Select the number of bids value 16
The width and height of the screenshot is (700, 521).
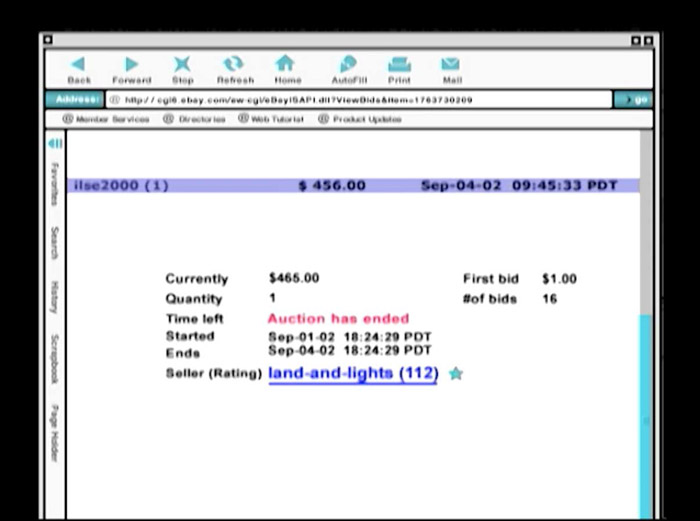click(550, 298)
